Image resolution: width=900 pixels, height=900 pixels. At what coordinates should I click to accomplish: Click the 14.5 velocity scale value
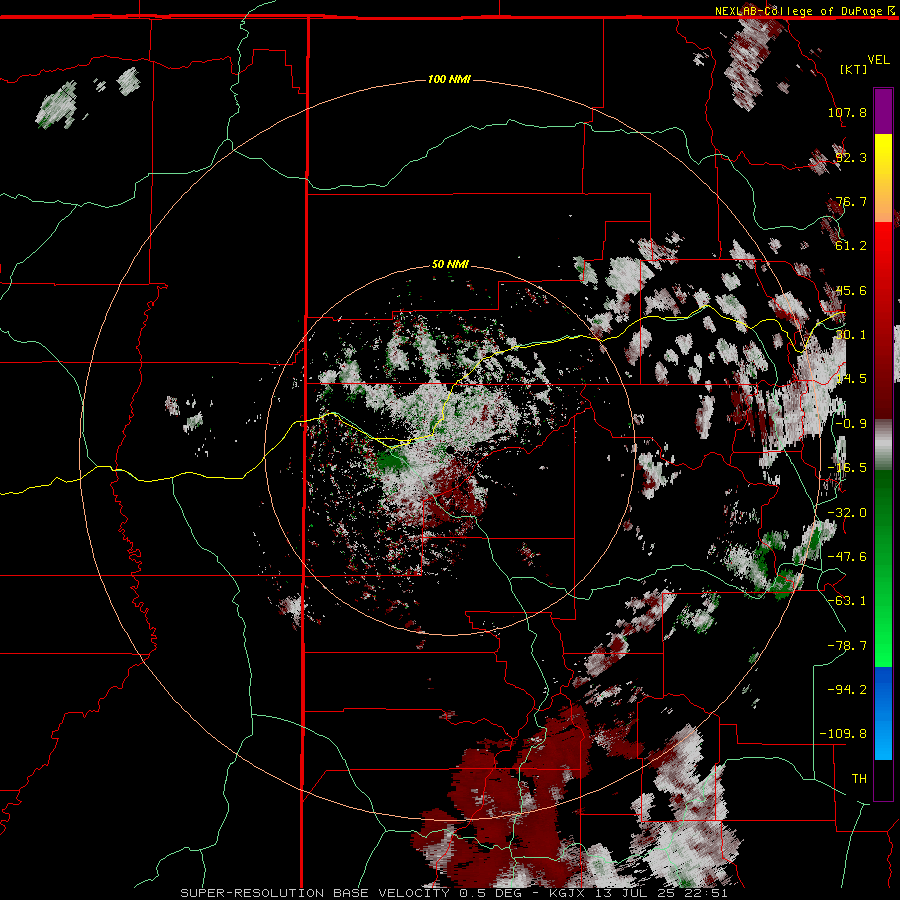click(x=851, y=379)
